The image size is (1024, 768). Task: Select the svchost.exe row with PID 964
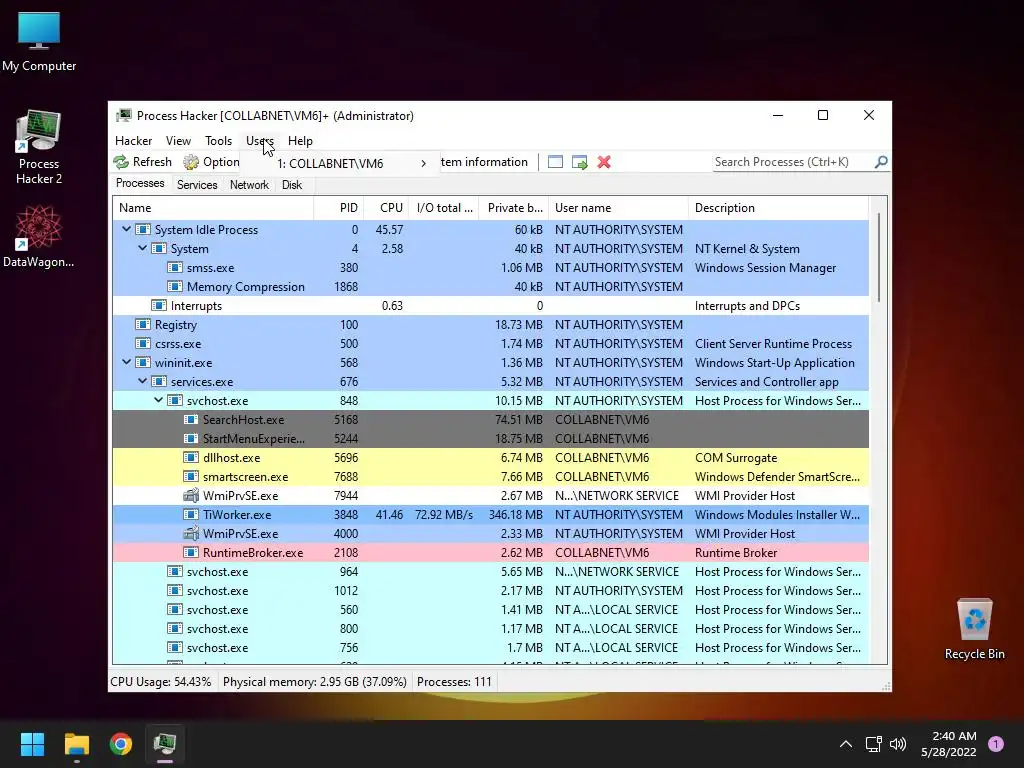[490, 571]
